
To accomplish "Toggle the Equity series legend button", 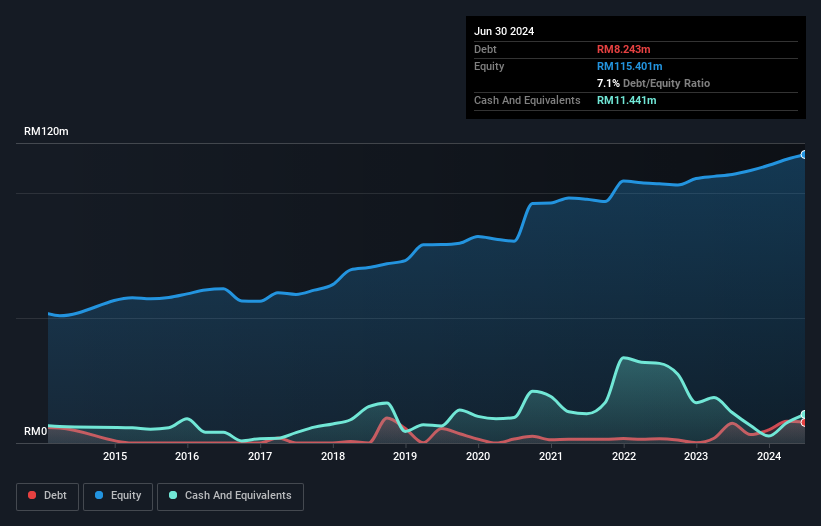I will [118, 496].
